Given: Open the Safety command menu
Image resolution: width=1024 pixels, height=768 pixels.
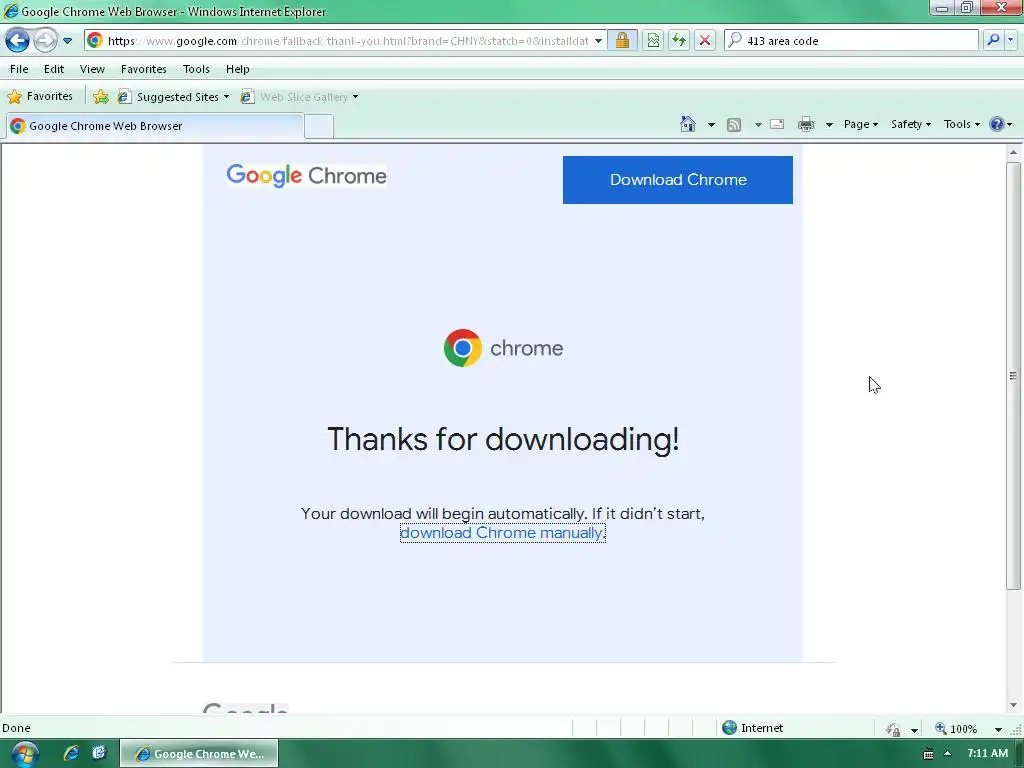Looking at the screenshot, I should [910, 124].
